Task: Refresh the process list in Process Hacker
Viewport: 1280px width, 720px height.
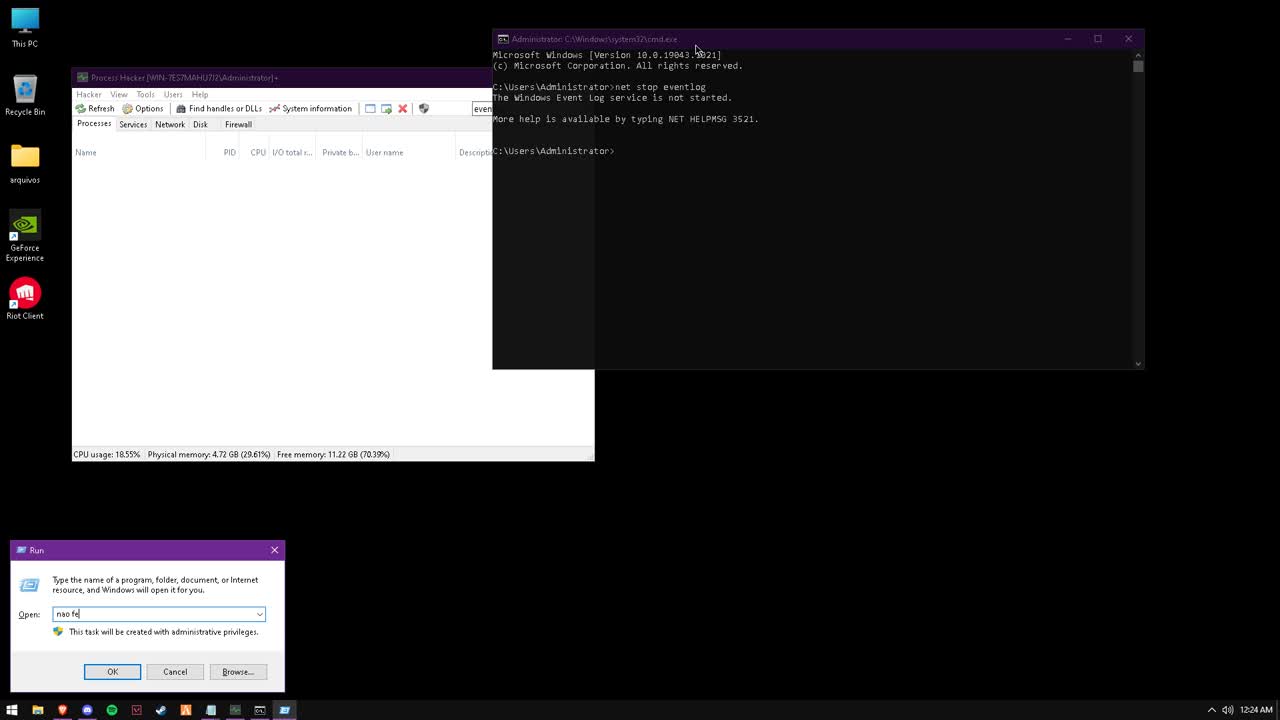Action: click(95, 108)
